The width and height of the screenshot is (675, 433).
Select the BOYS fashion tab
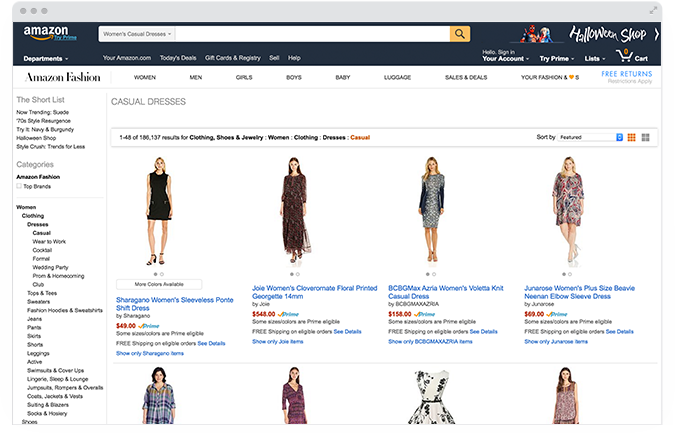pos(294,77)
